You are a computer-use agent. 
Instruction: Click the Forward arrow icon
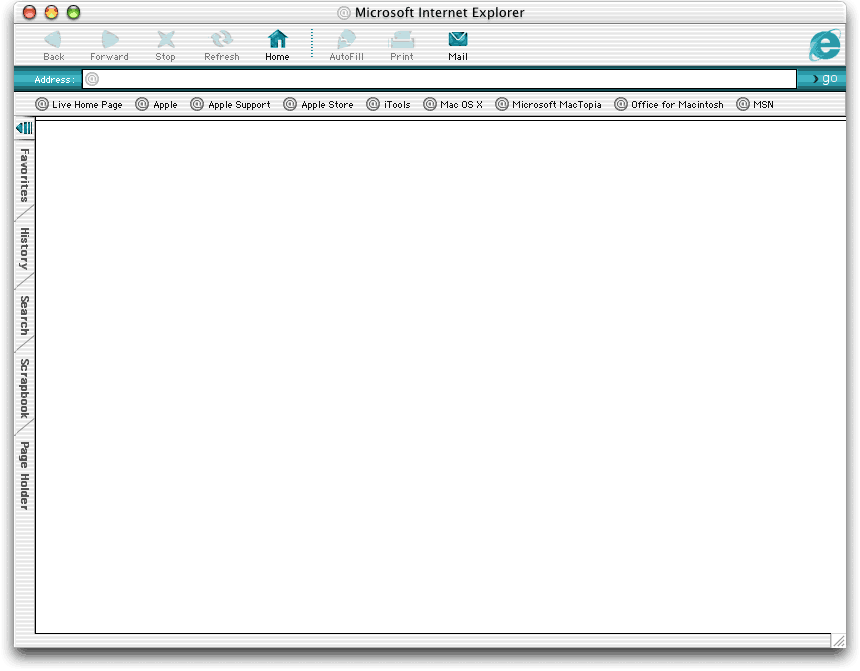(110, 40)
